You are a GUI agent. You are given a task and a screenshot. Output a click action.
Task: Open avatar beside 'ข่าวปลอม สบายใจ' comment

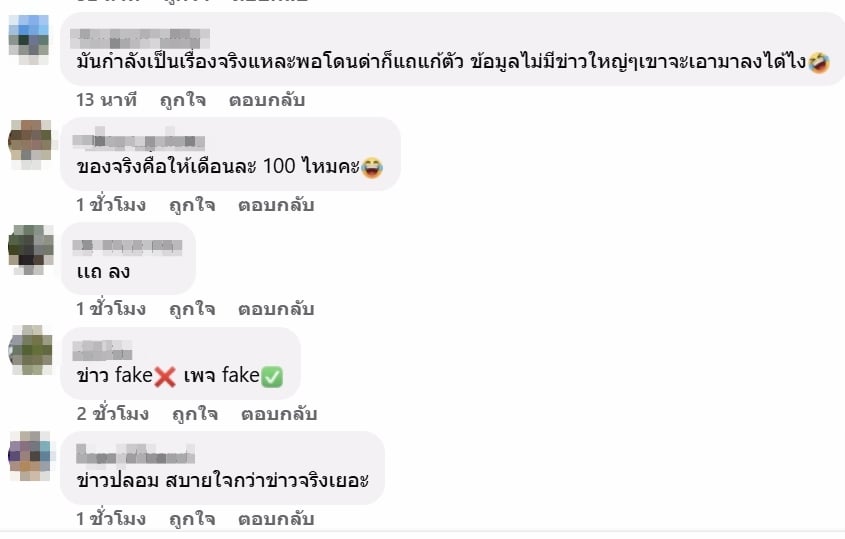click(x=30, y=455)
